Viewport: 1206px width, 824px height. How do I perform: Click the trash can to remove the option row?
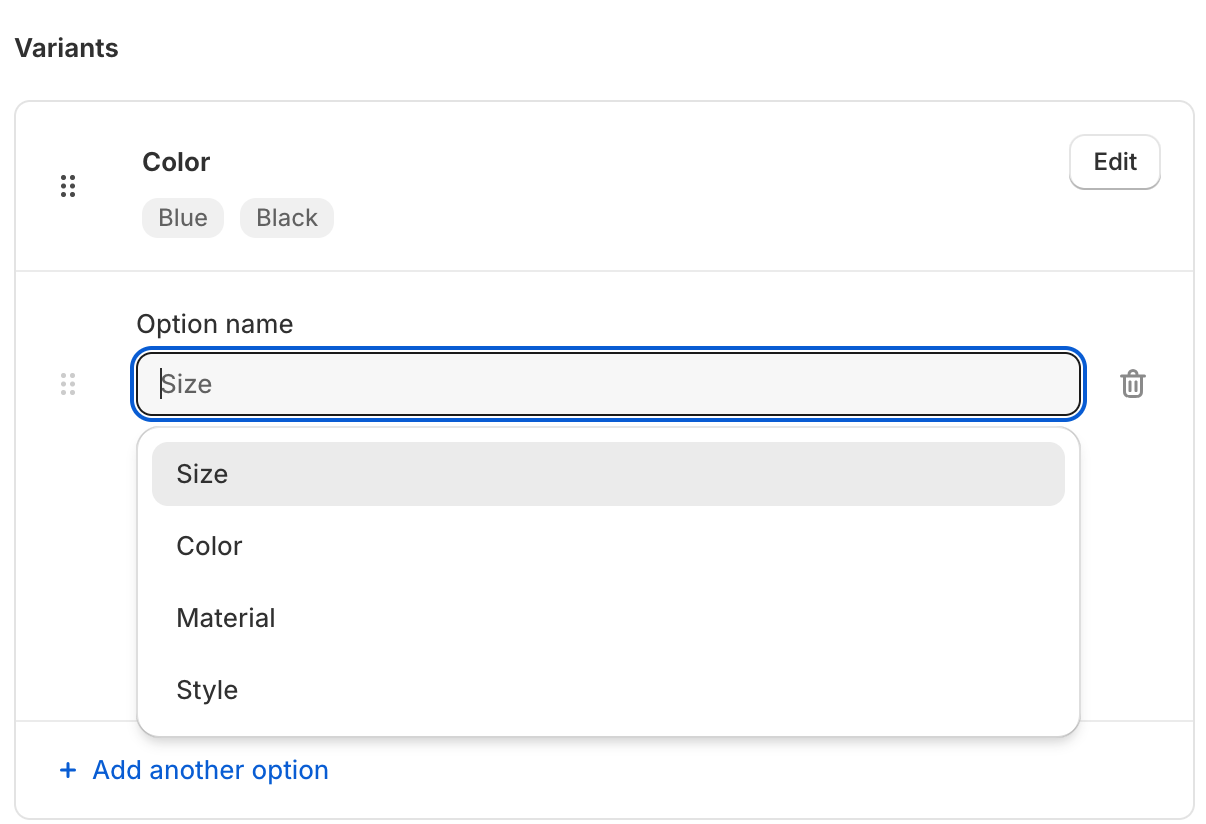click(x=1132, y=383)
